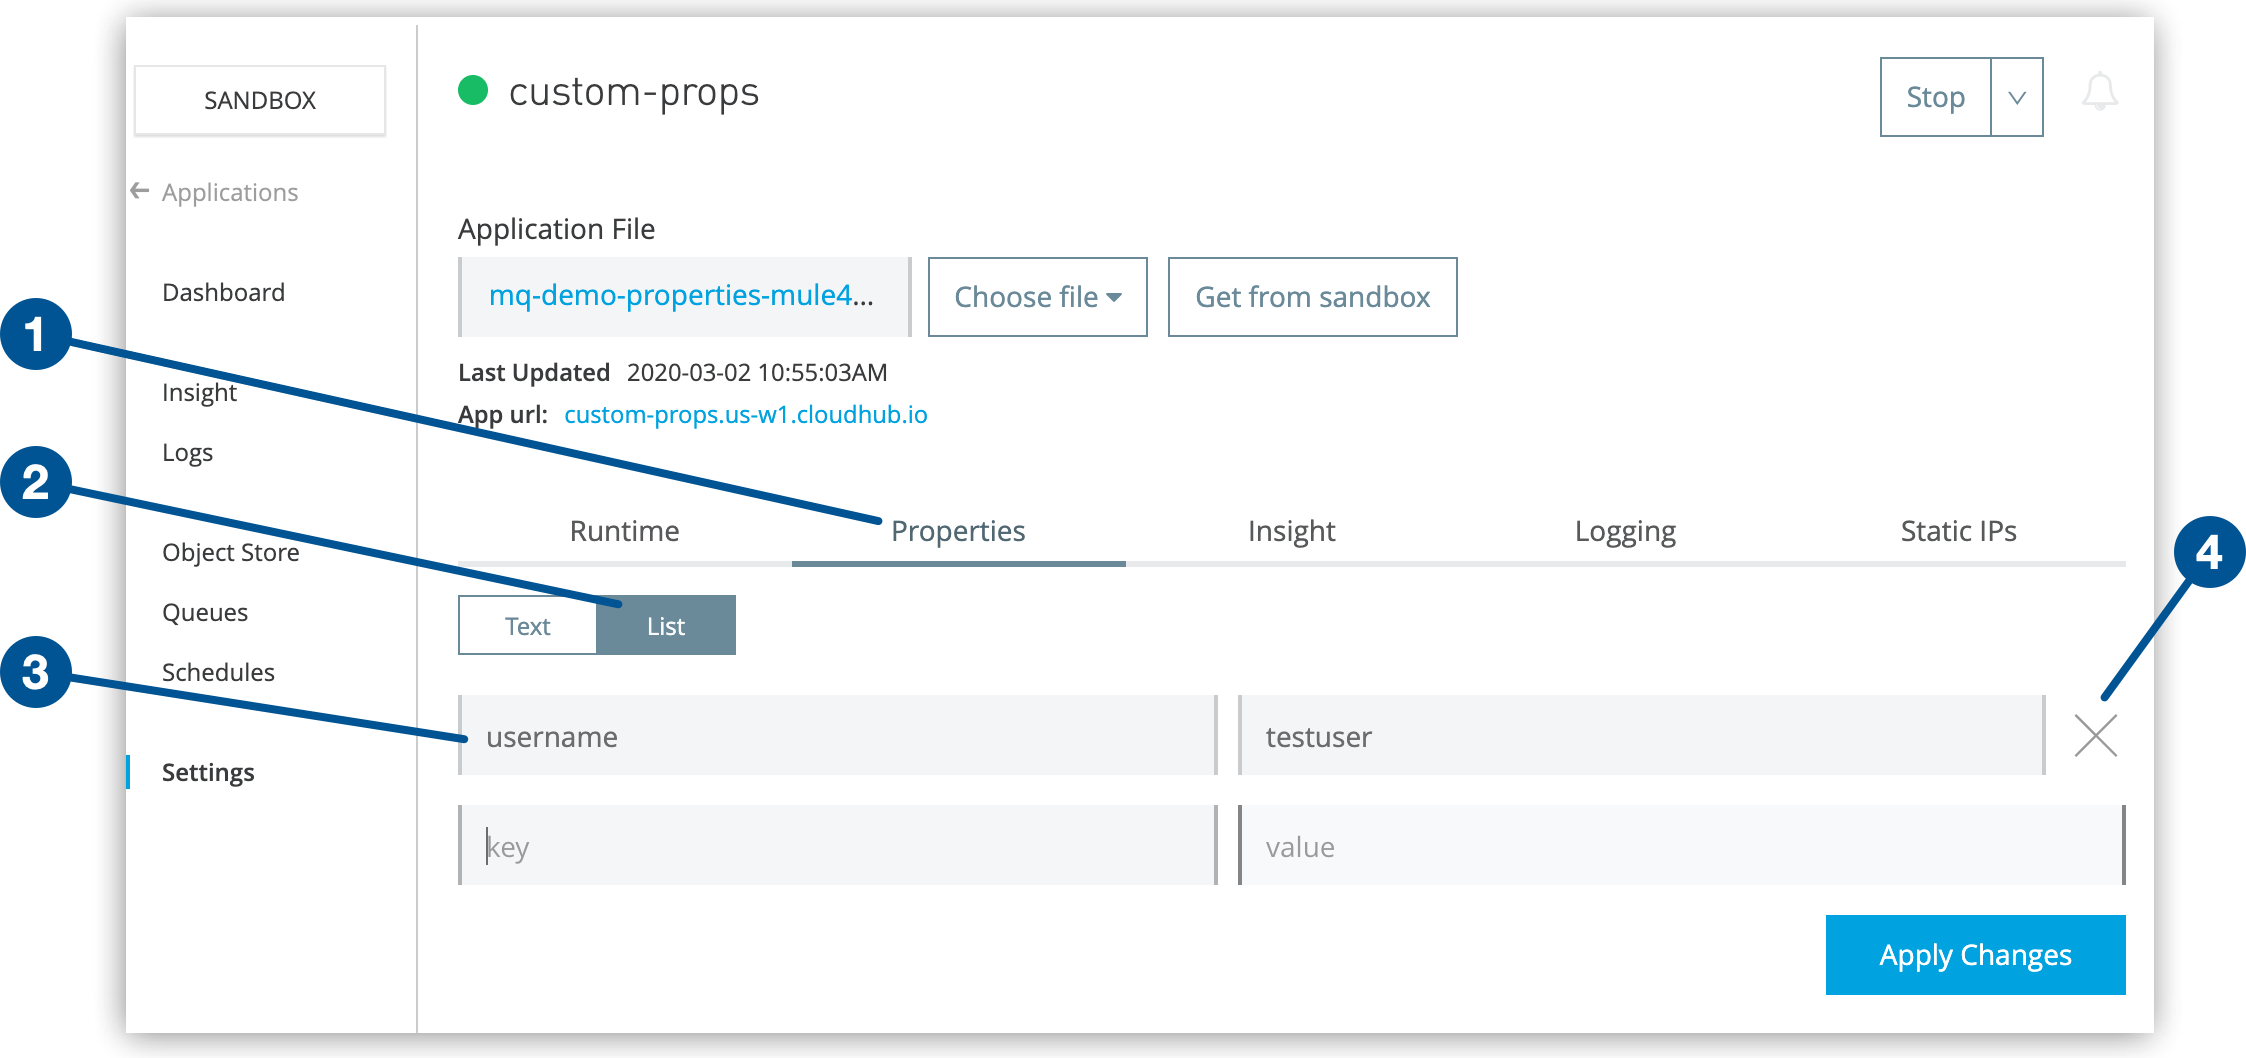This screenshot has width=2246, height=1058.
Task: Switch properties view to Text mode
Action: pyautogui.click(x=527, y=626)
